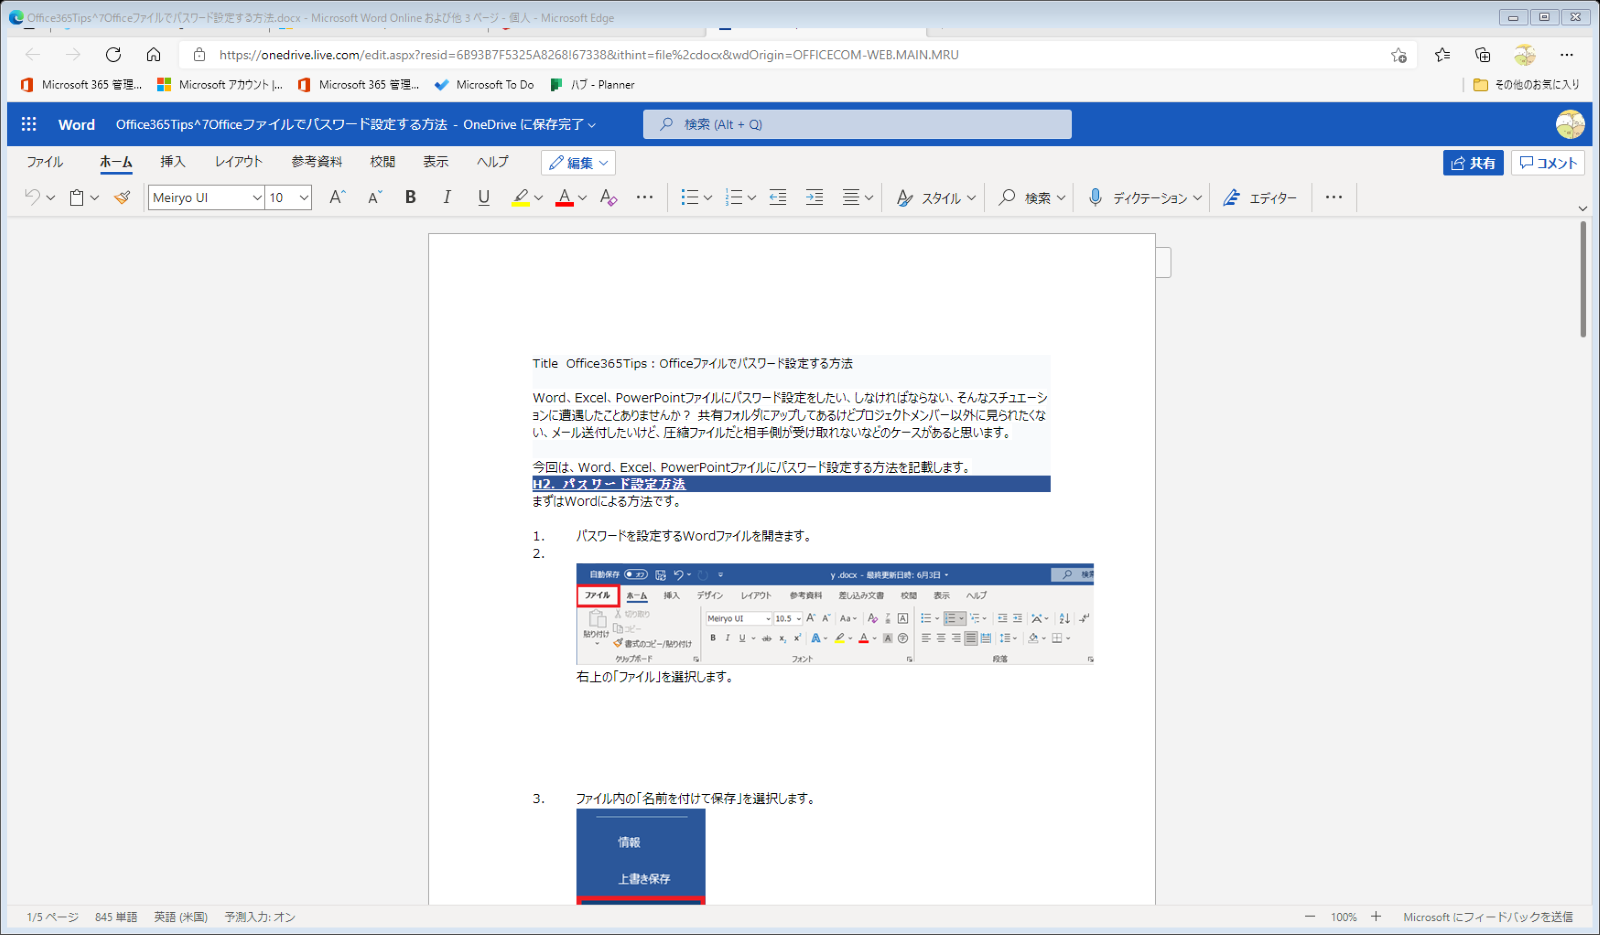
Task: Click zoom out minus in status bar
Action: tap(1310, 917)
